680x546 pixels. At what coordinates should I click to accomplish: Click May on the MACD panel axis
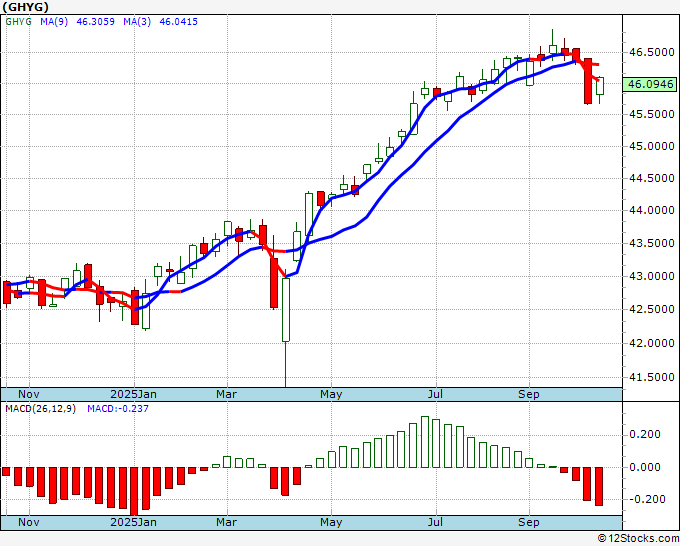pyautogui.click(x=331, y=522)
